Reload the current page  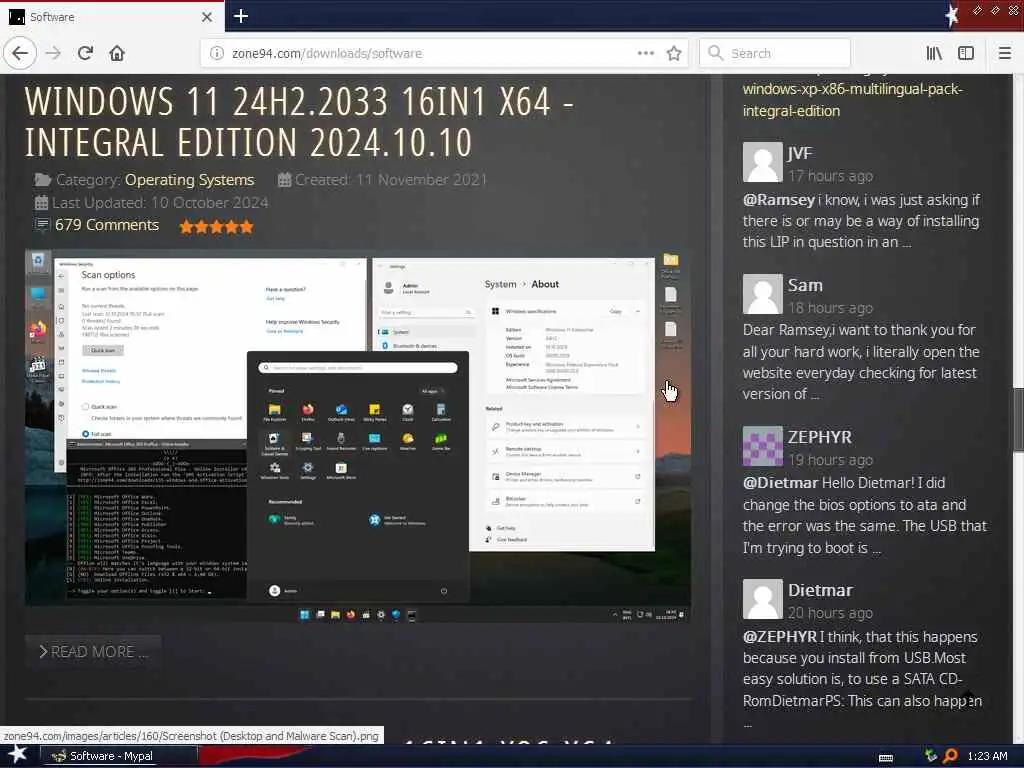tap(86, 53)
